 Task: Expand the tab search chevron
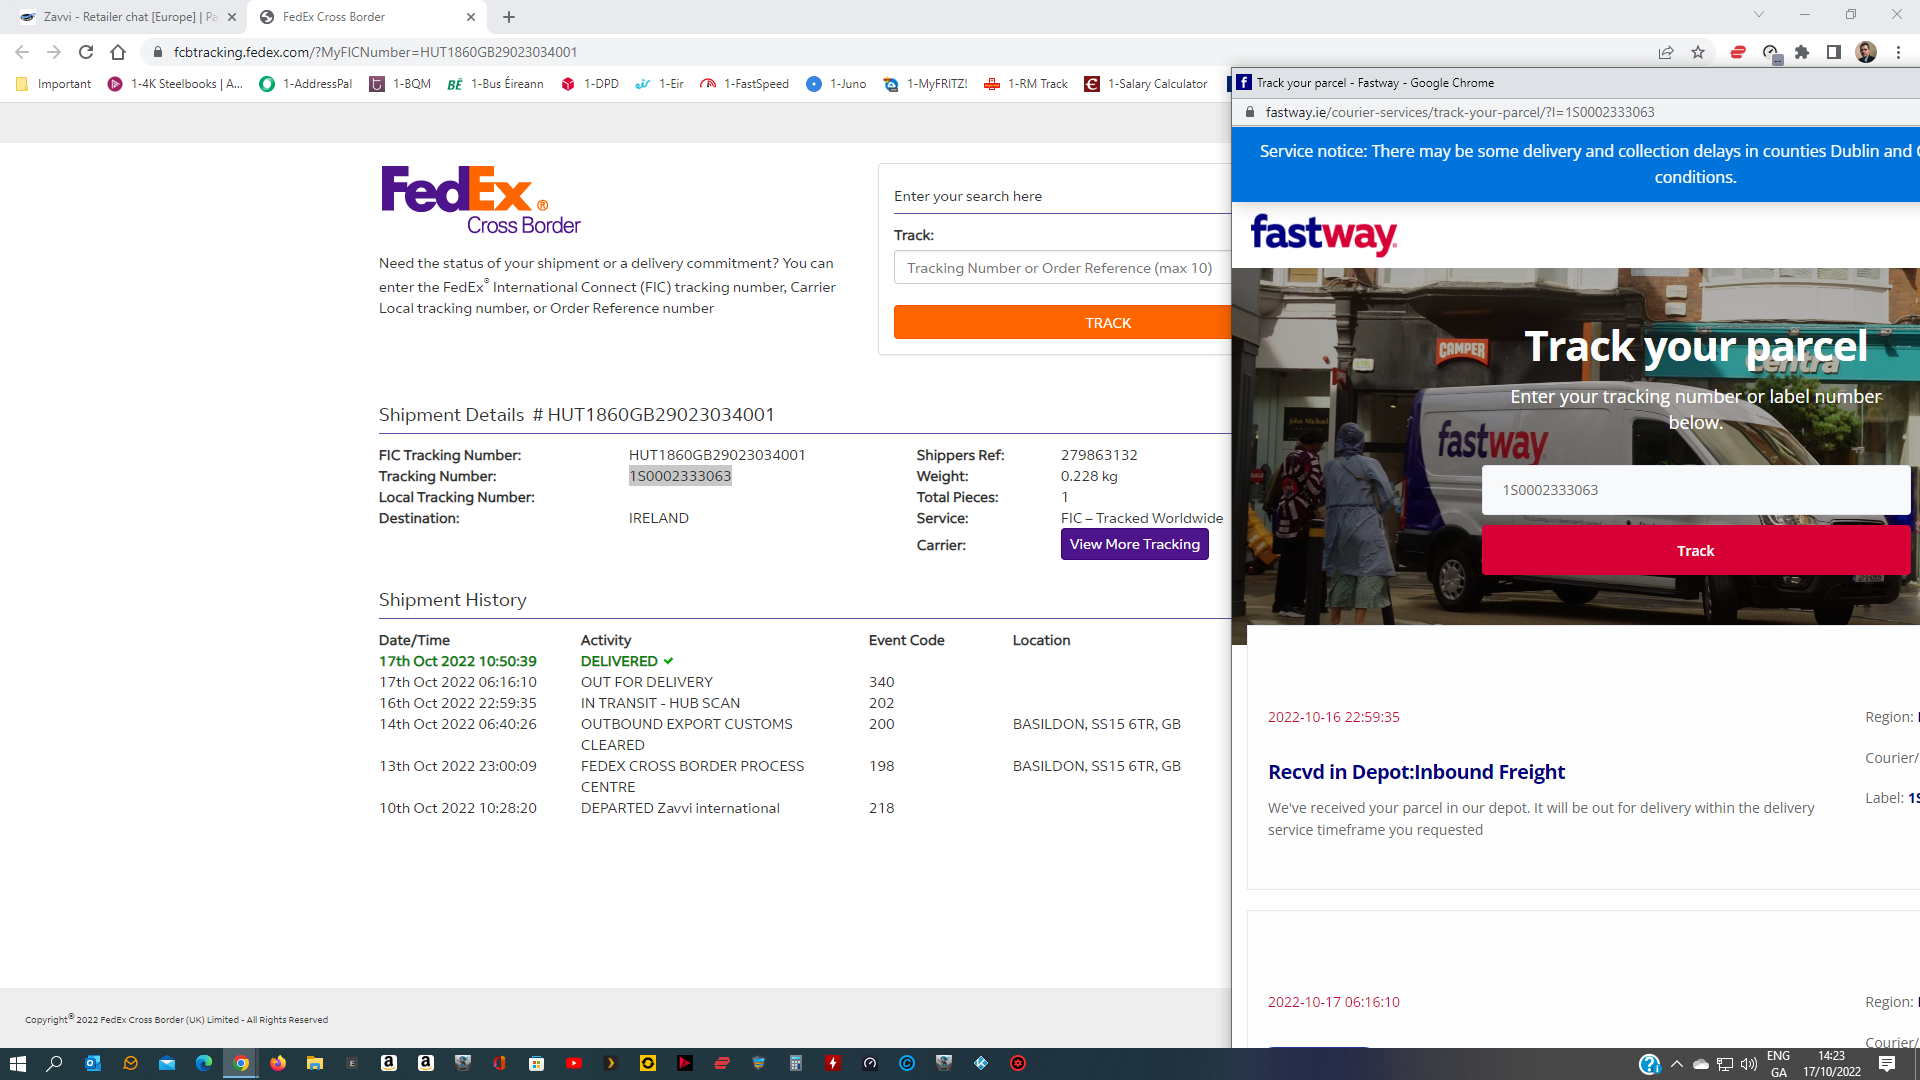point(1759,15)
